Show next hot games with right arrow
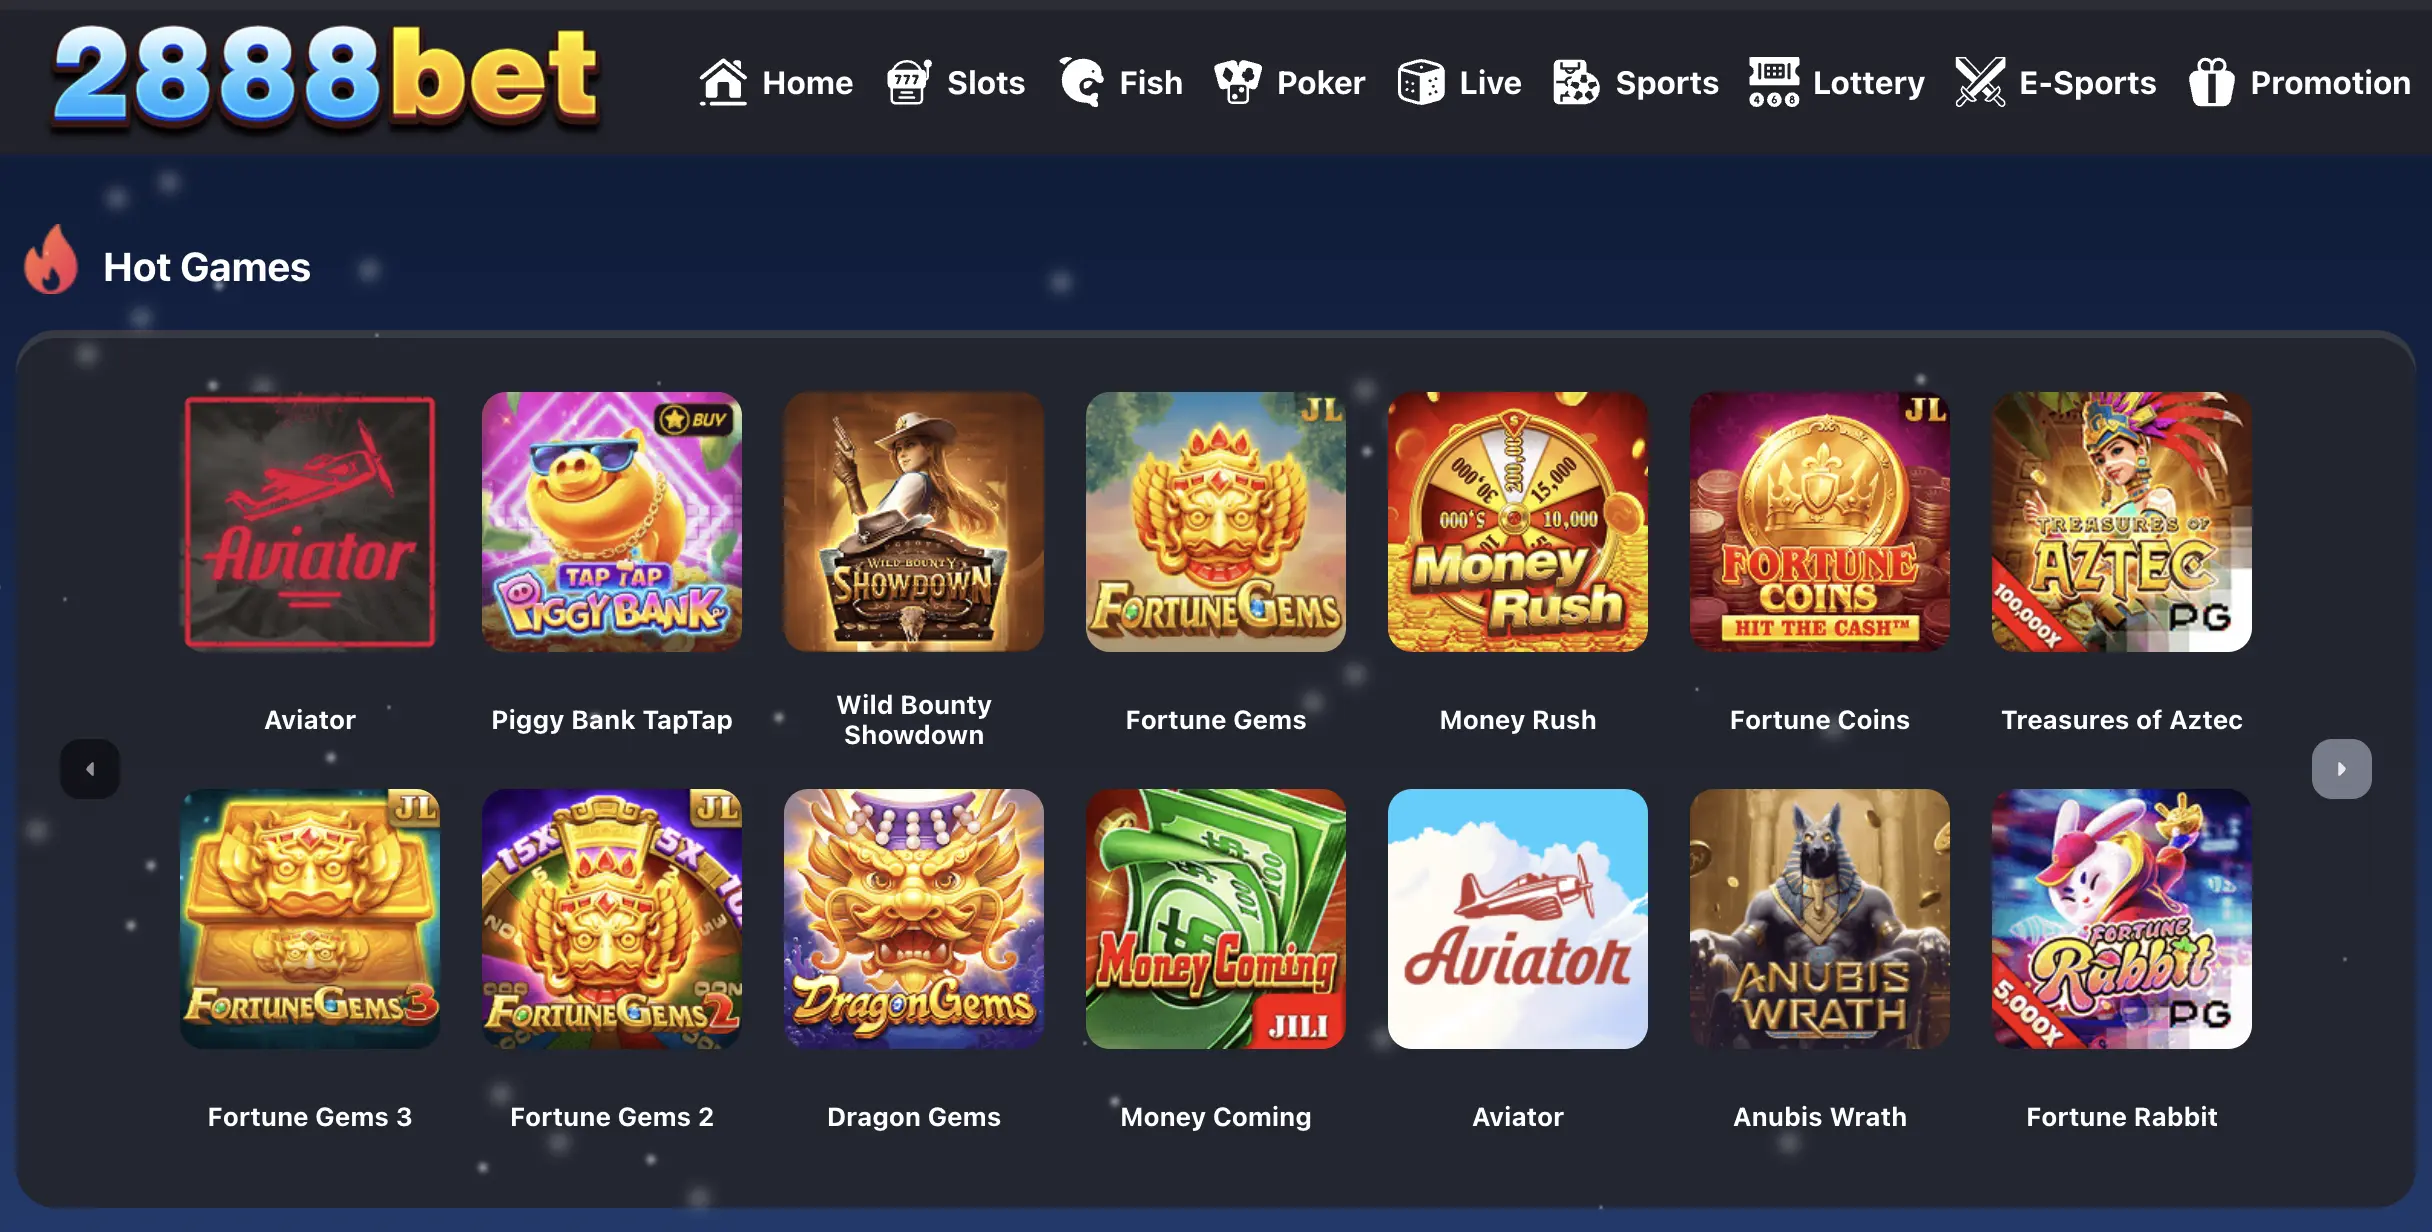2432x1232 pixels. [x=2341, y=769]
